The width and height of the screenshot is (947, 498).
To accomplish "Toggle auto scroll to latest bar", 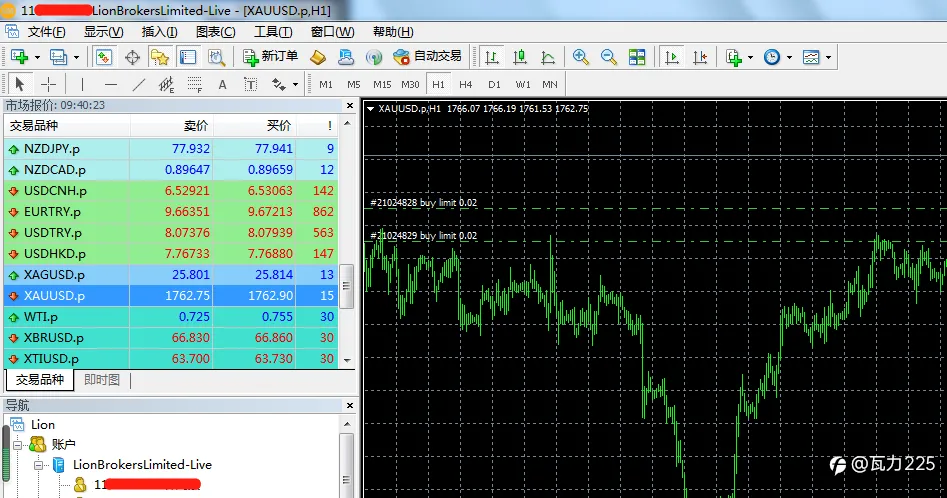I will pyautogui.click(x=672, y=57).
